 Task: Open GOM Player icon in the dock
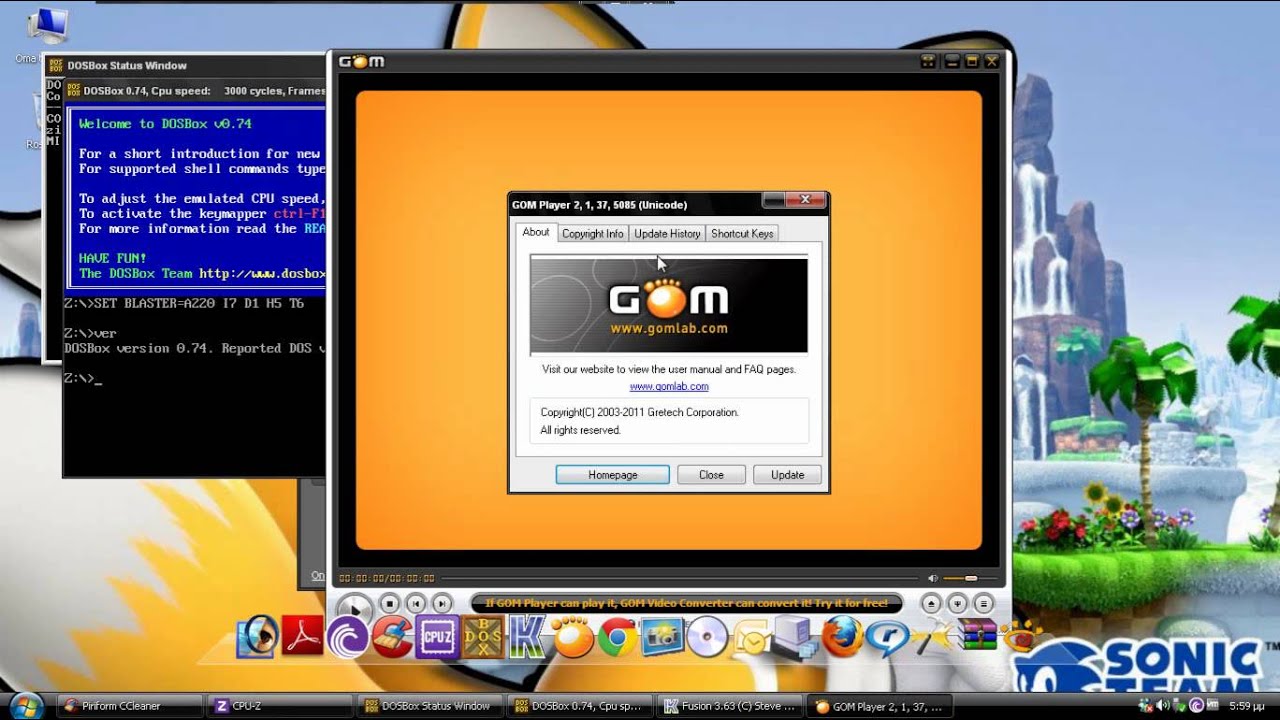(573, 636)
